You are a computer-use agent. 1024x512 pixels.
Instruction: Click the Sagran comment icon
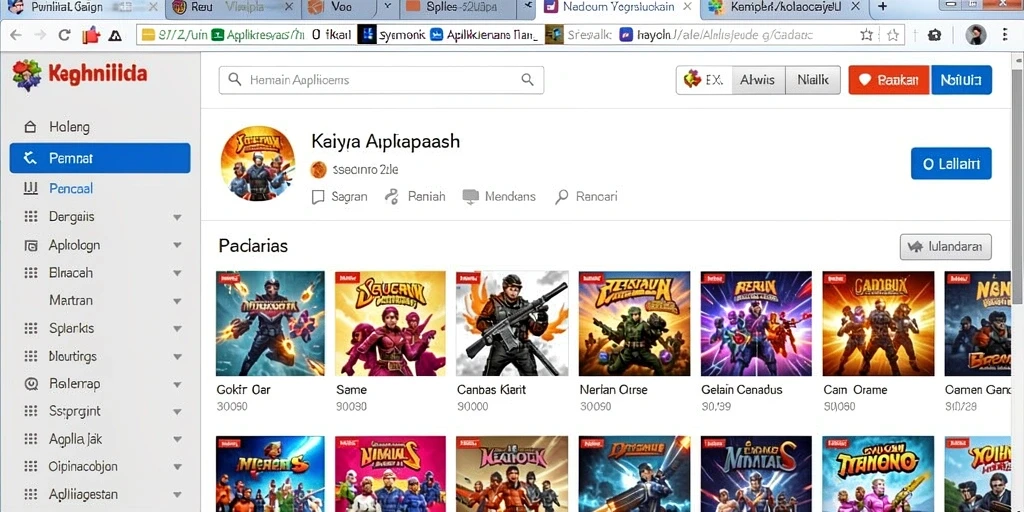click(318, 197)
